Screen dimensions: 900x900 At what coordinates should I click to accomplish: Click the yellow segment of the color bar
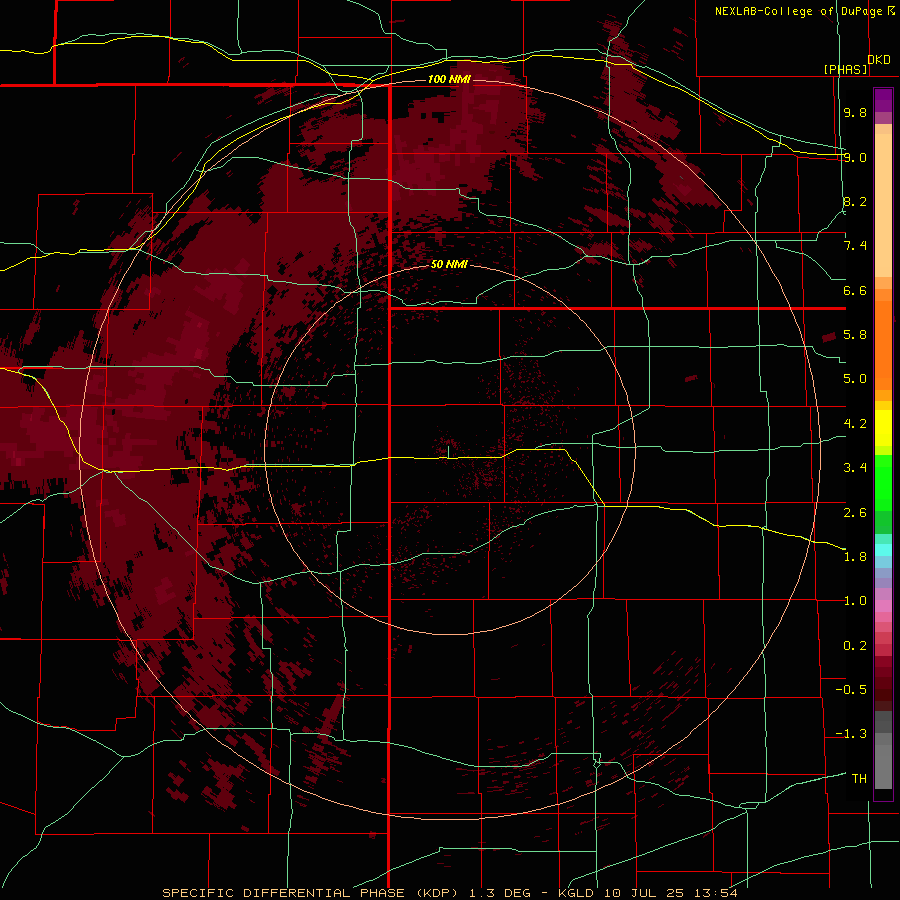(883, 428)
